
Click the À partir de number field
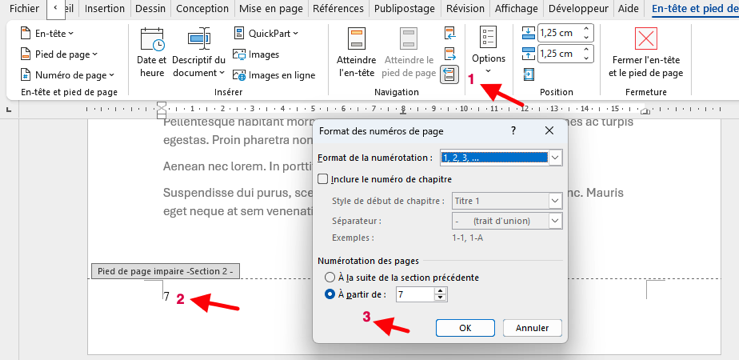click(415, 295)
